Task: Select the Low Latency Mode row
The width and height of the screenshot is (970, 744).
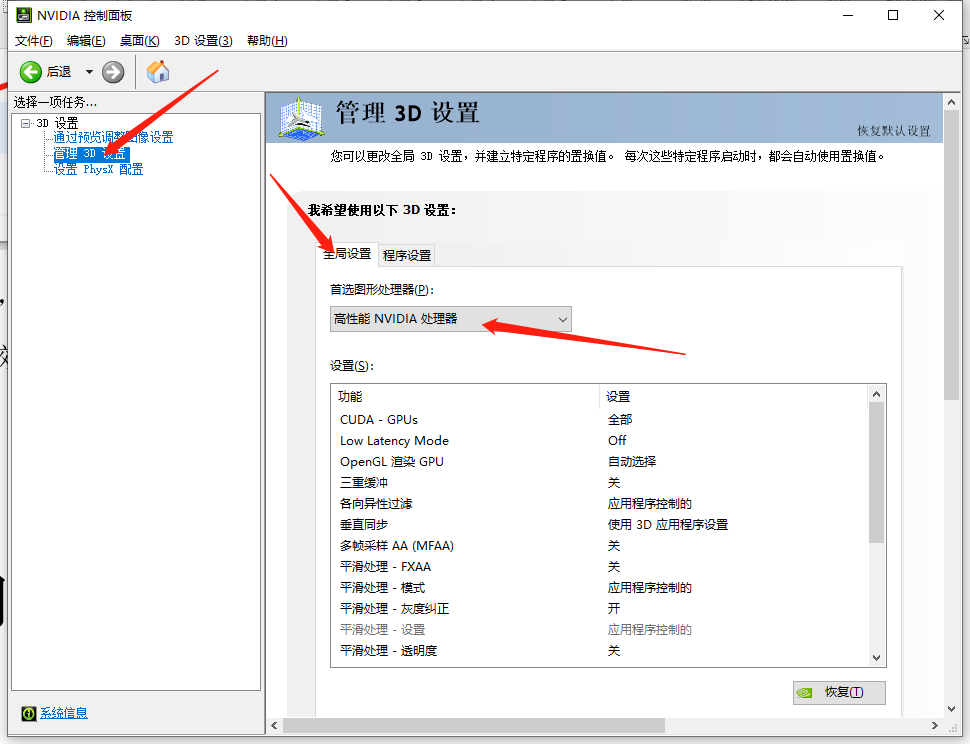Action: click(x=599, y=441)
